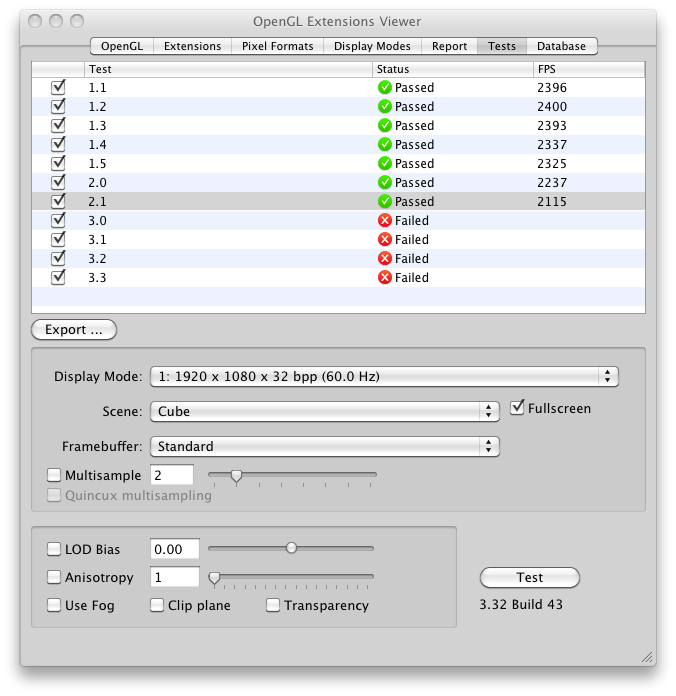Screen dimensions: 676x696
Task: Click the FPS value 2393
Action: click(552, 126)
